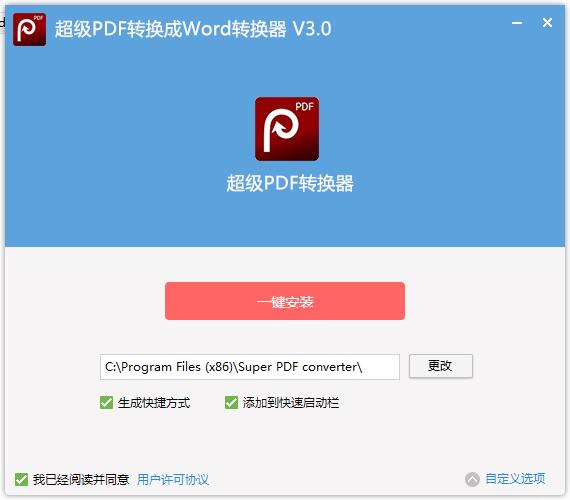Click the 超级PDF转换成Word转换器 title text

(x=170, y=29)
